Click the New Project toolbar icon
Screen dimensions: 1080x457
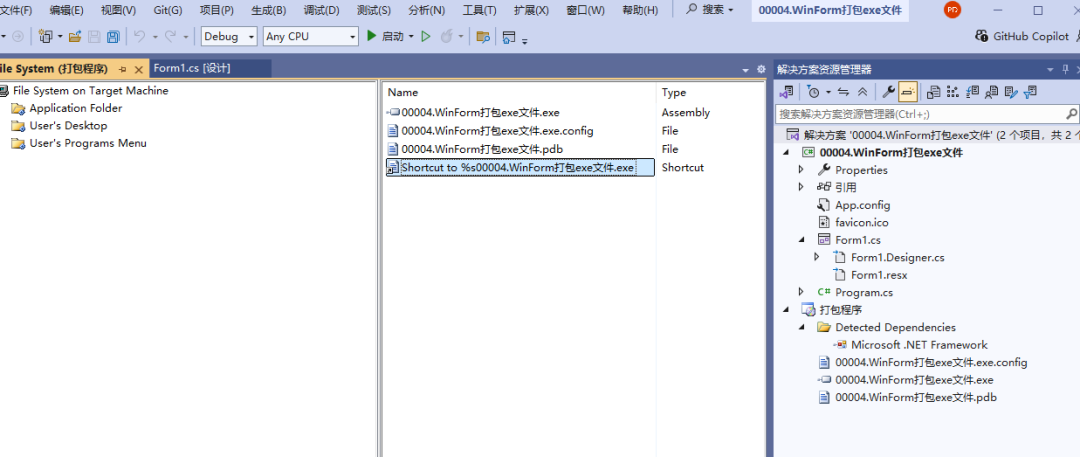coord(46,37)
